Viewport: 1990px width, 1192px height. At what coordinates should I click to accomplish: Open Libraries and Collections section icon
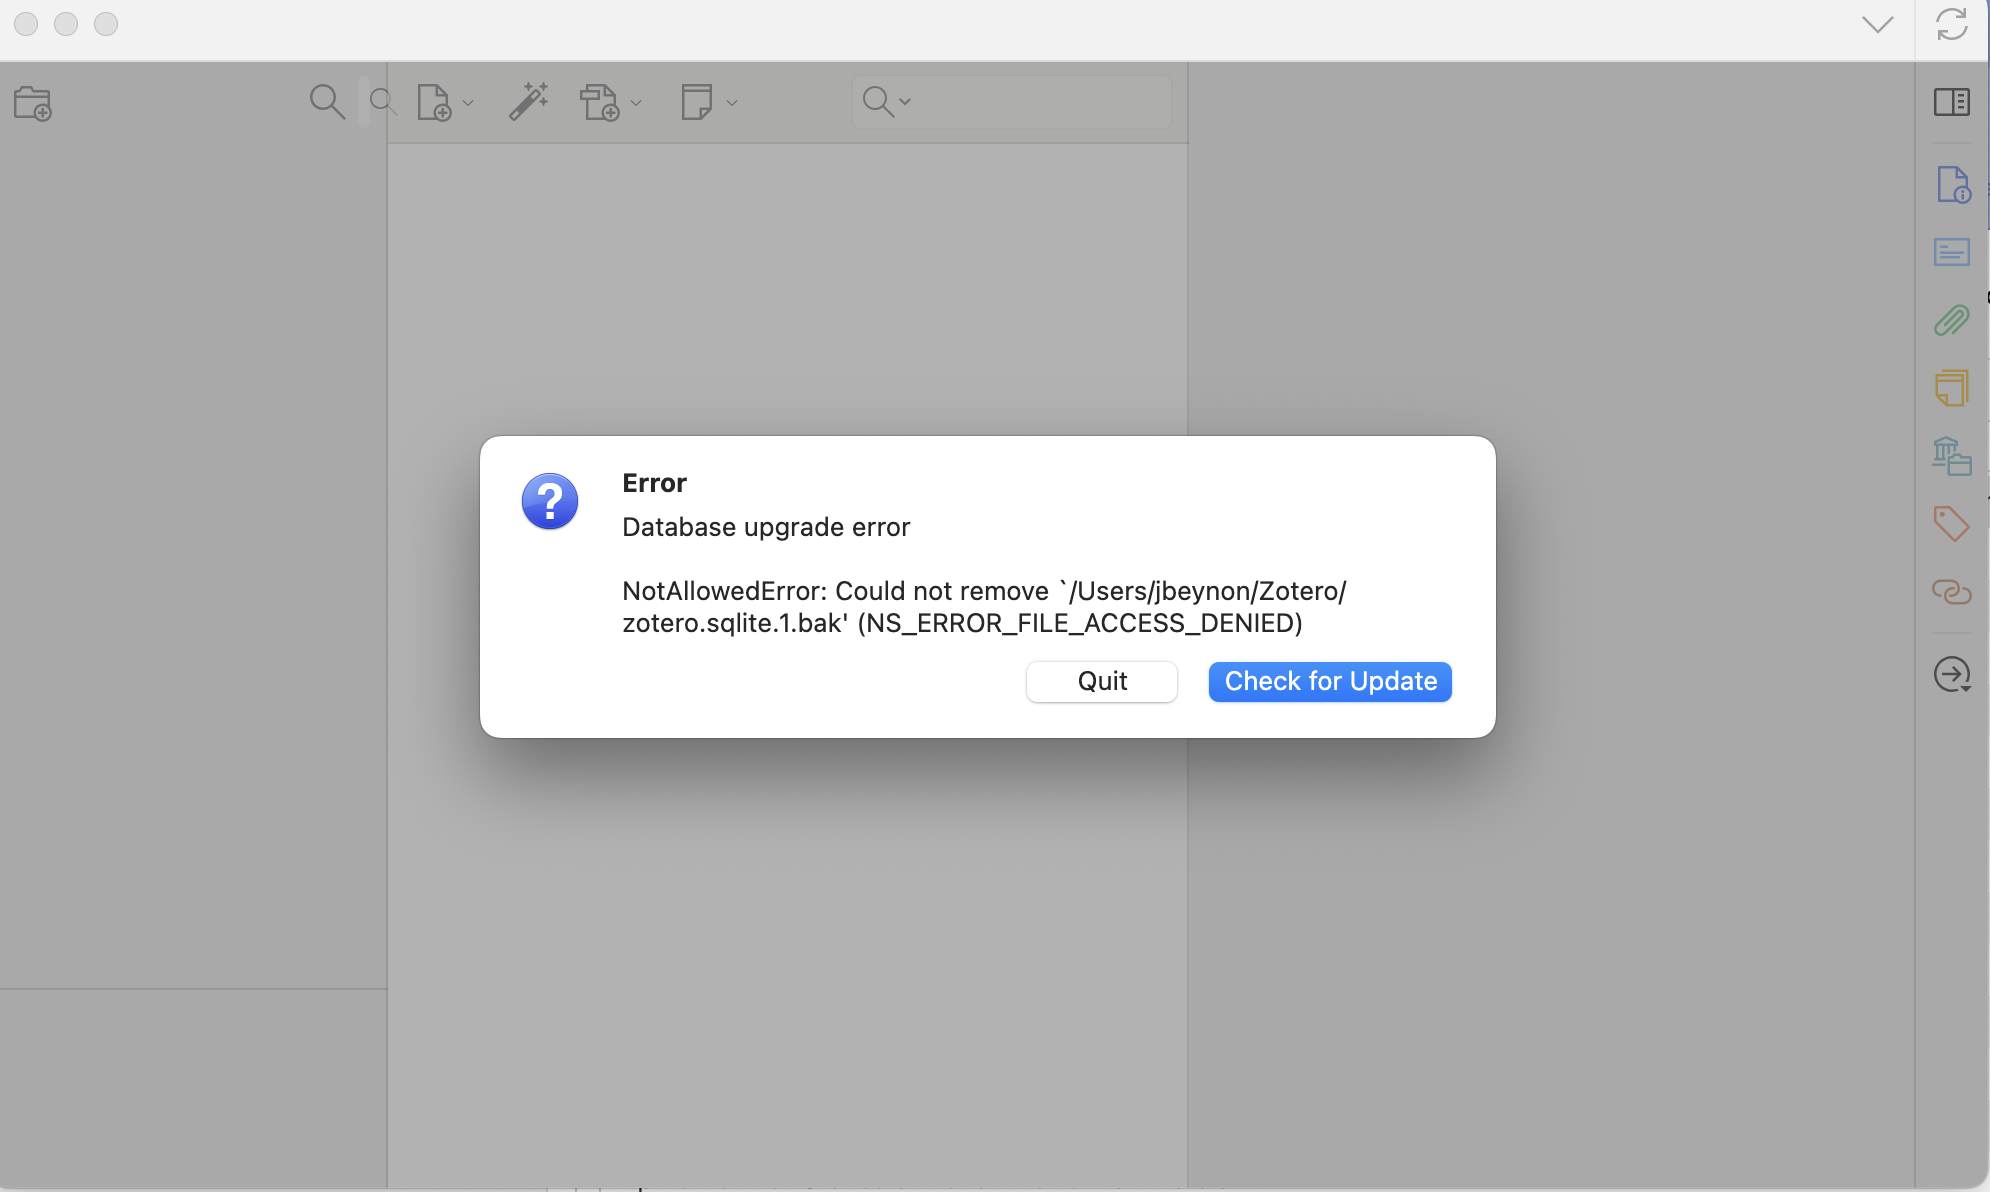pos(1952,456)
